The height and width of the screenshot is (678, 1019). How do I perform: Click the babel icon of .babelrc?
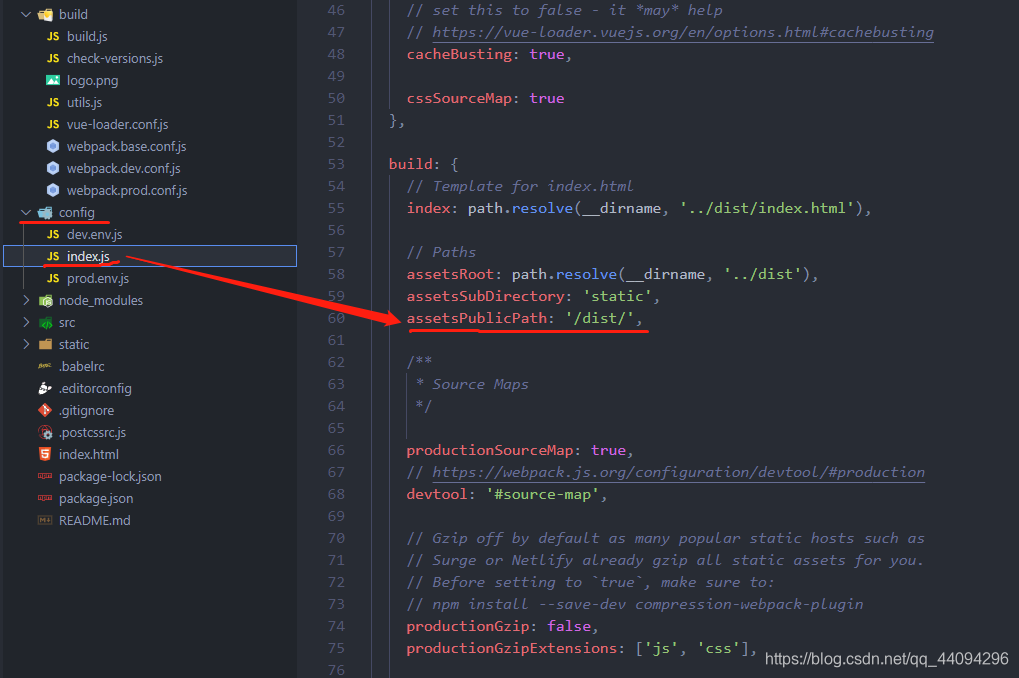pyautogui.click(x=45, y=366)
